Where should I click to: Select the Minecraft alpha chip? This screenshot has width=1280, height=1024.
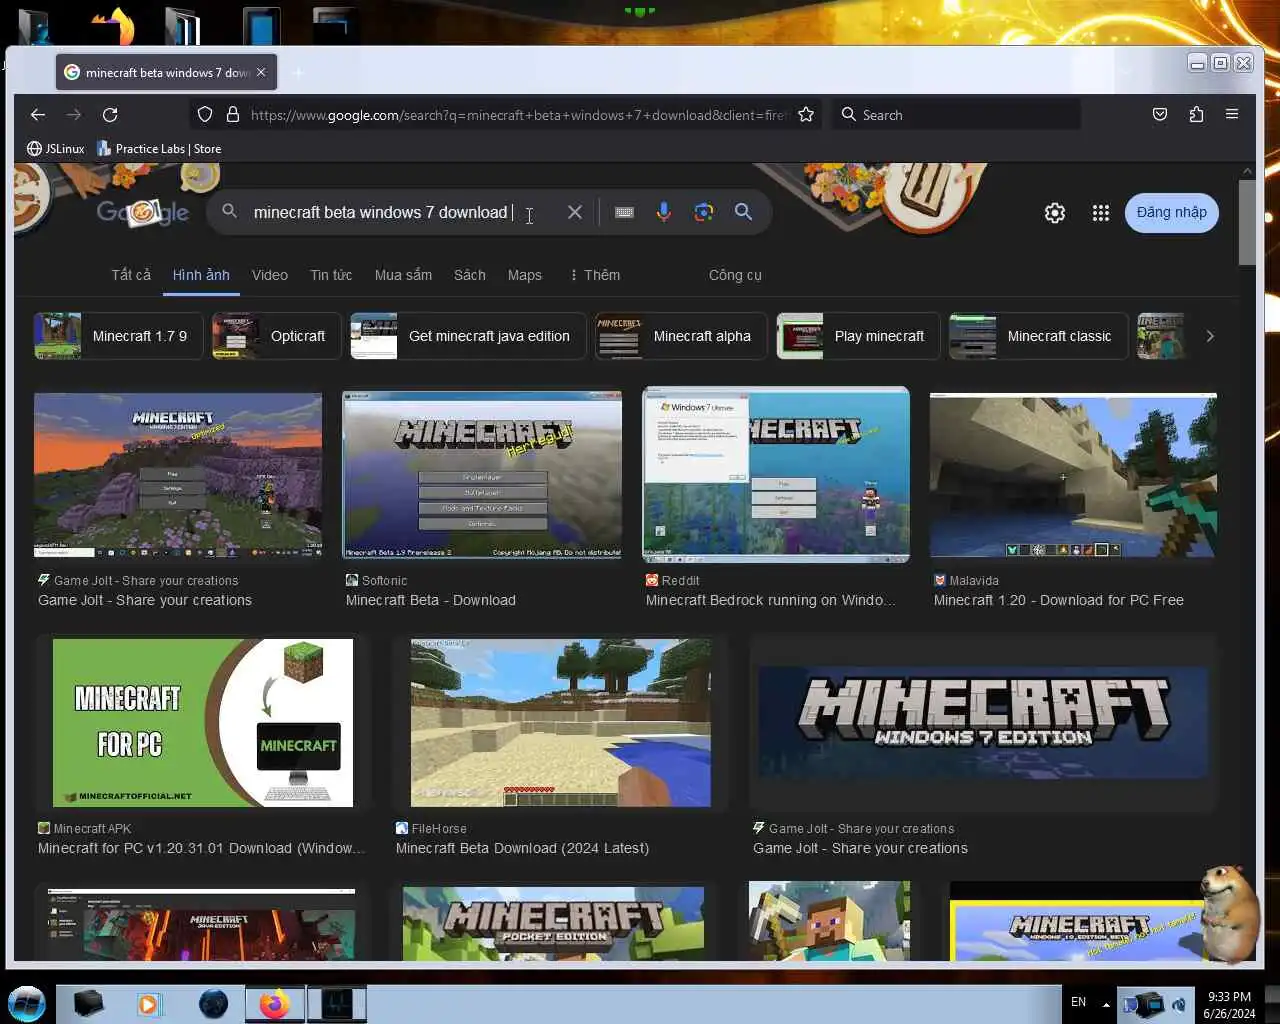[x=681, y=336]
